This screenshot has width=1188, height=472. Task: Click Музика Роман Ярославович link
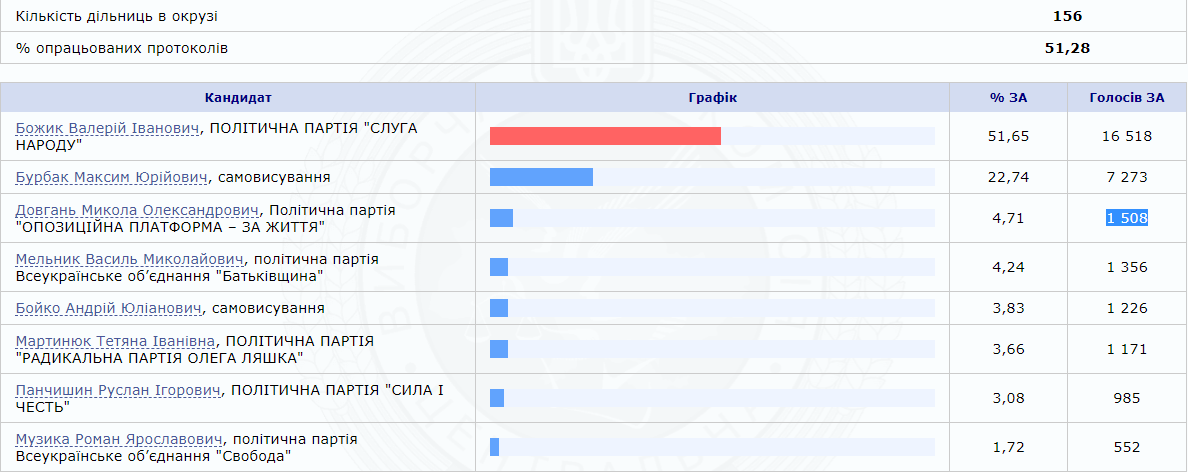coord(119,439)
